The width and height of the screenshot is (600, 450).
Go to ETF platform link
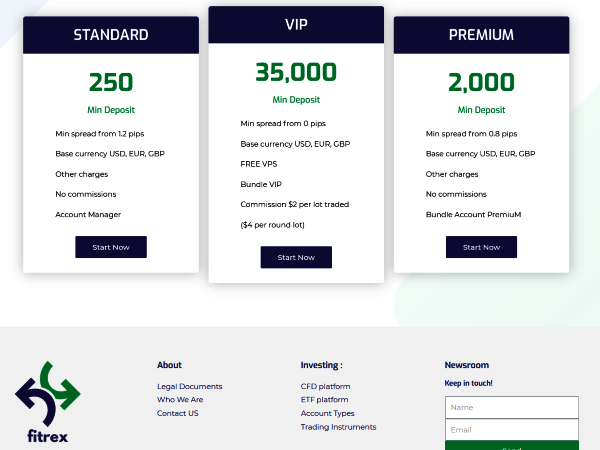pos(324,399)
